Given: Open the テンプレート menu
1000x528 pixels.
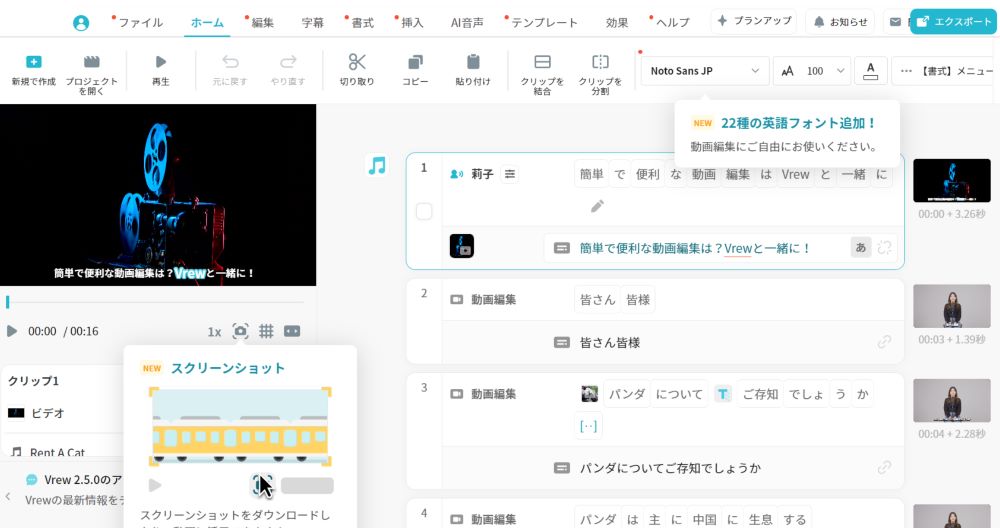Looking at the screenshot, I should coord(544,22).
